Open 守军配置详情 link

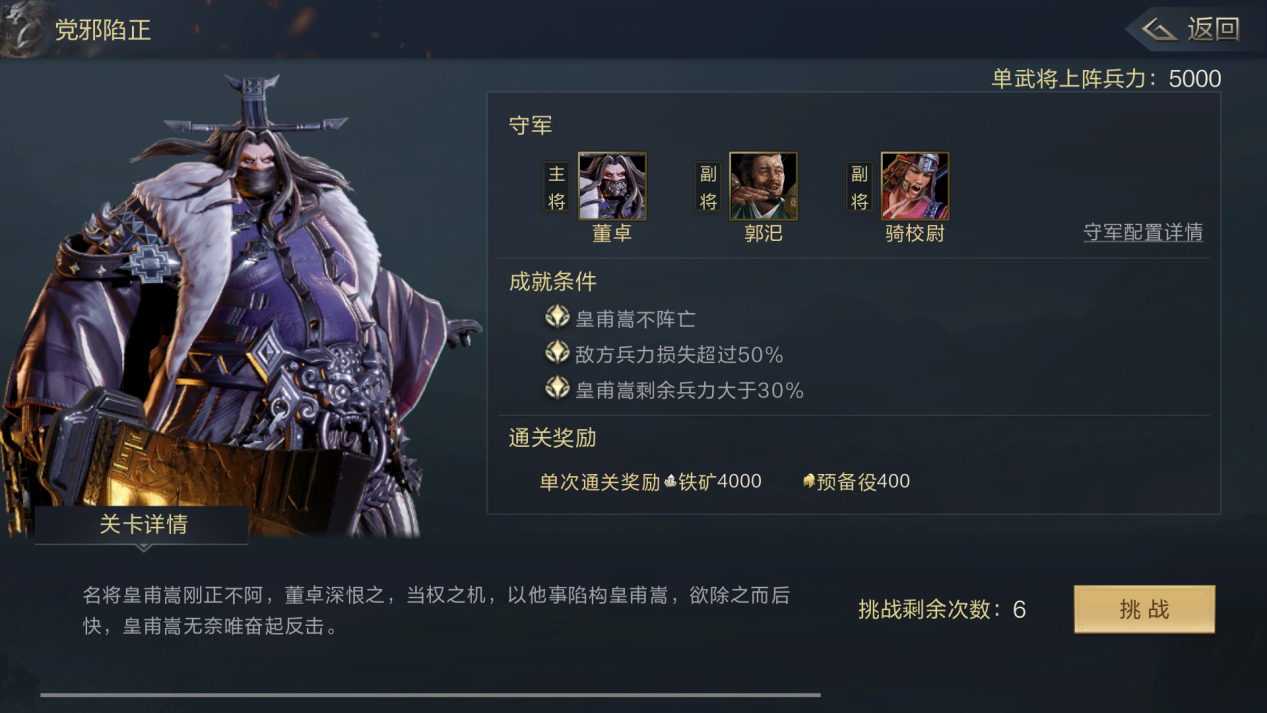click(1143, 233)
